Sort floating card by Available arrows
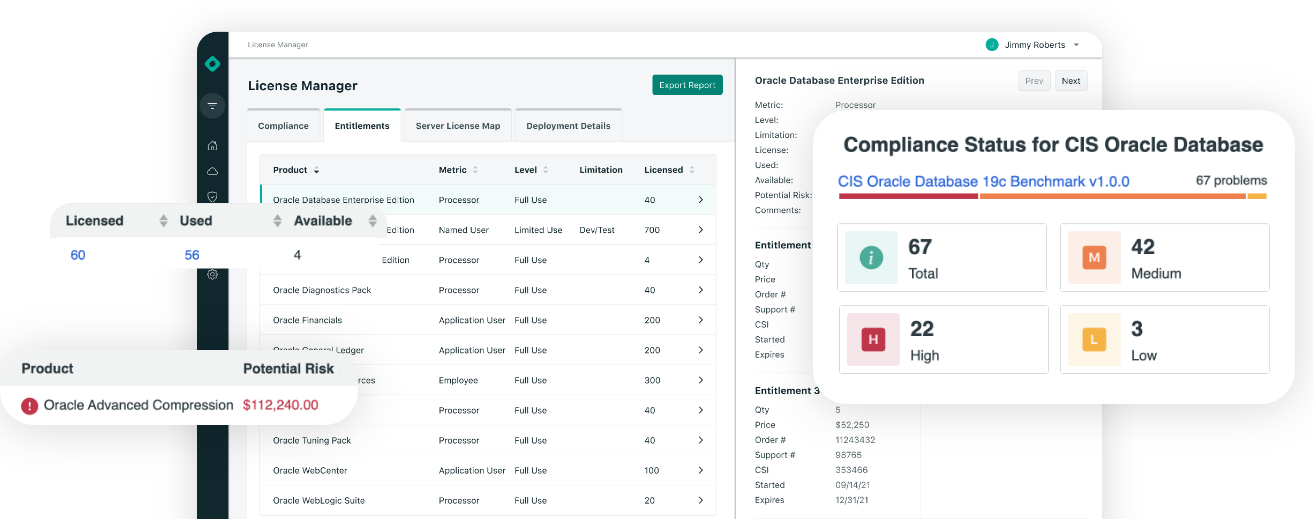Screen dimensions: 1313x519 (372, 221)
